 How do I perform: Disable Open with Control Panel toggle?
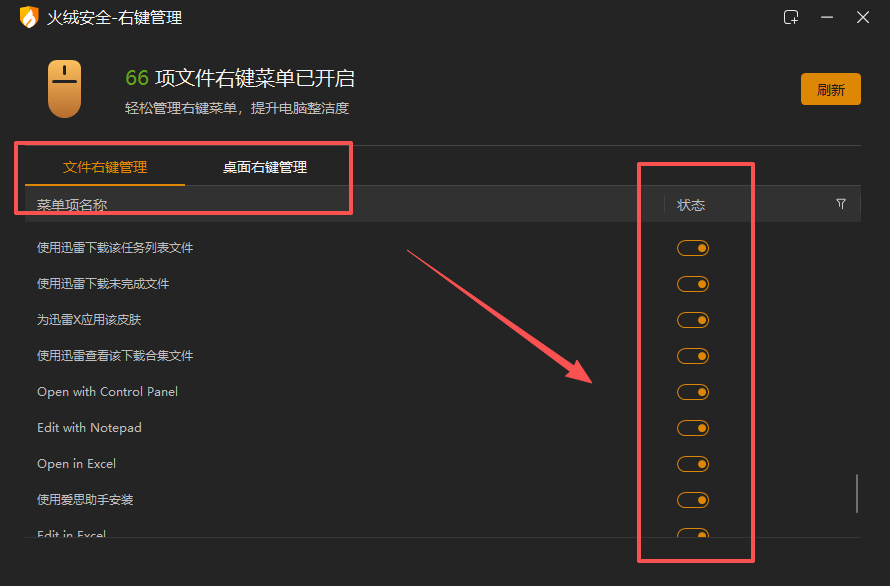(692, 392)
